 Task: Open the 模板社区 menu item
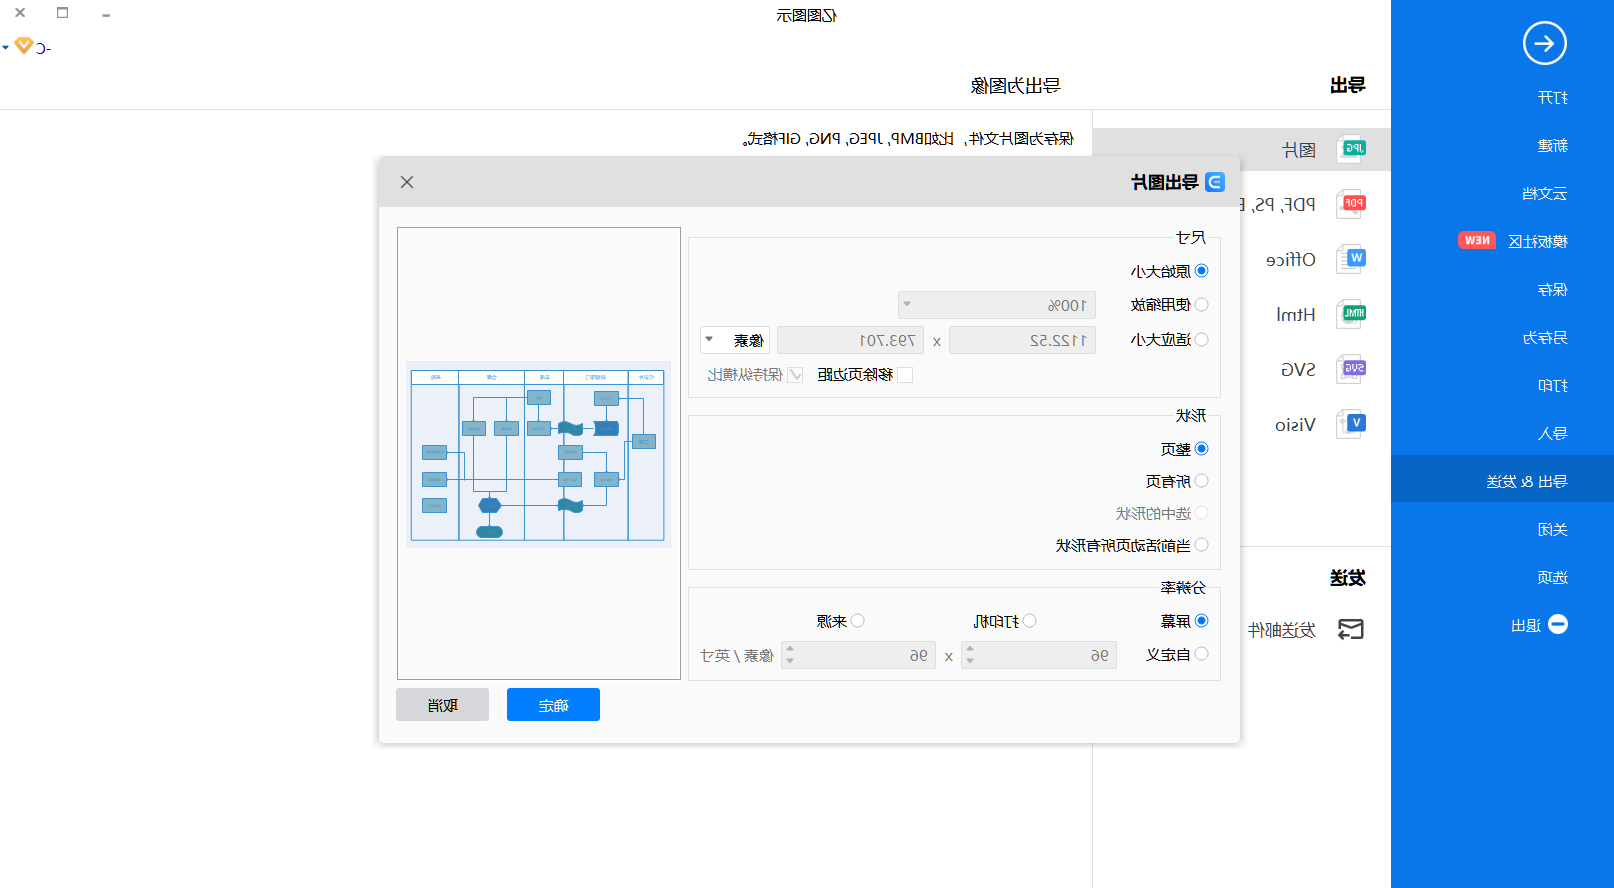point(1538,241)
